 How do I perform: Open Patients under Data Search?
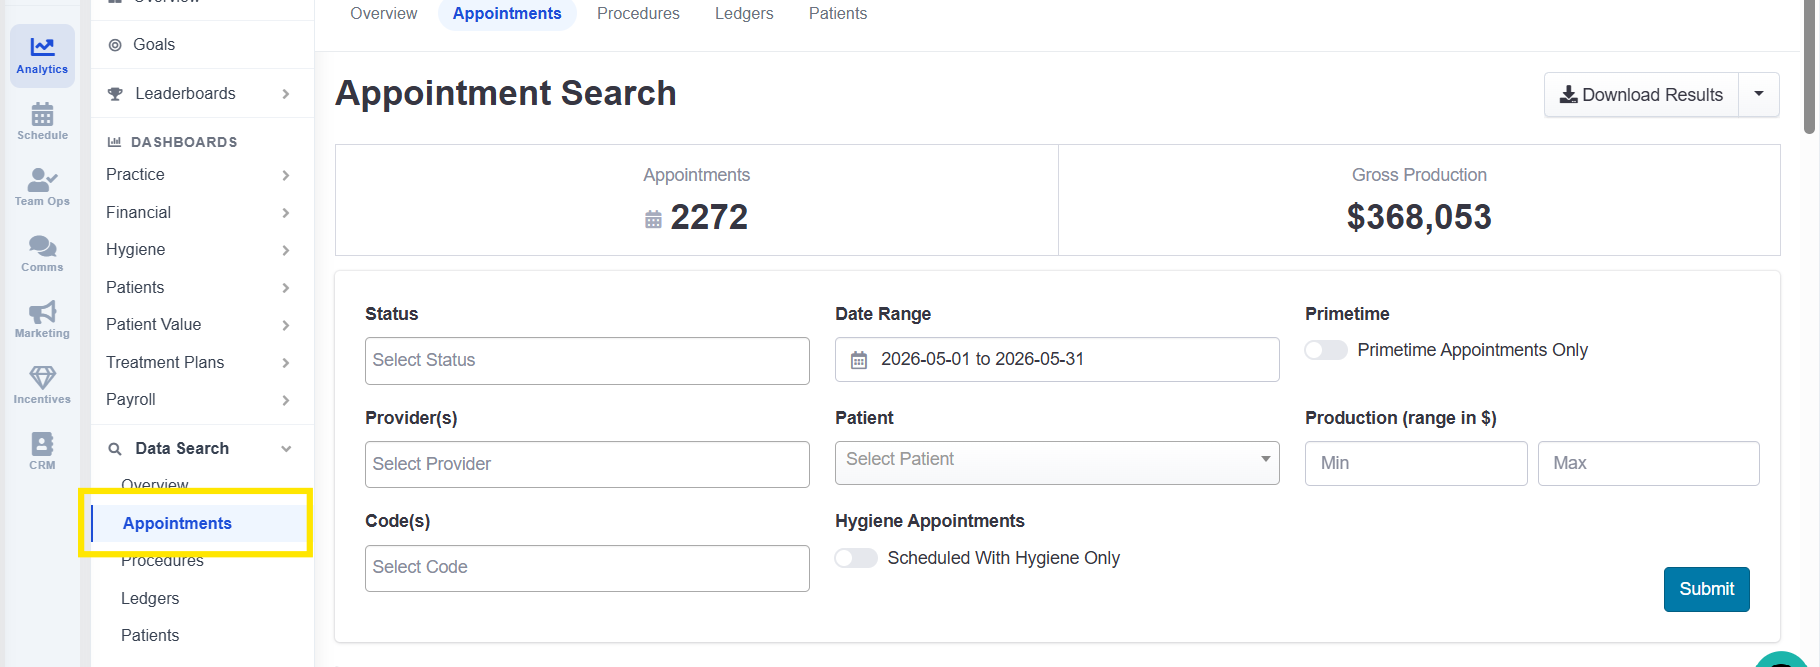click(150, 635)
